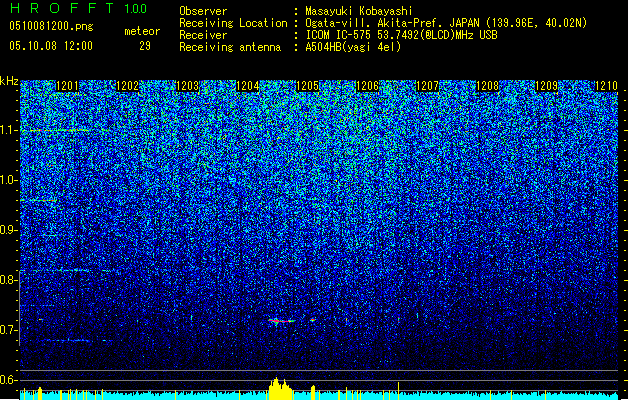The height and width of the screenshot is (400, 629).
Task: Click the antenna A504HB(yagi 4el) text
Action: tap(353, 47)
